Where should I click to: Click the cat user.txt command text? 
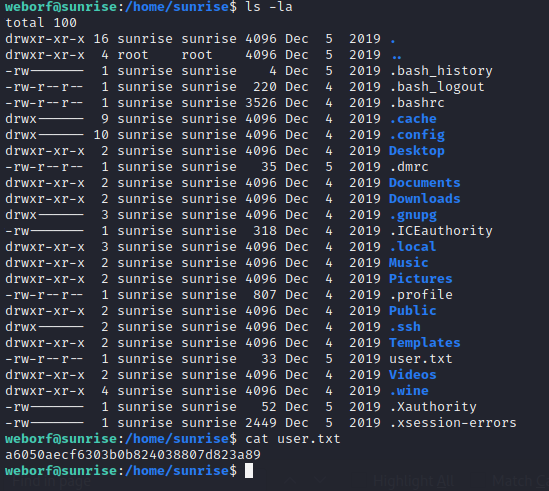coord(293,439)
